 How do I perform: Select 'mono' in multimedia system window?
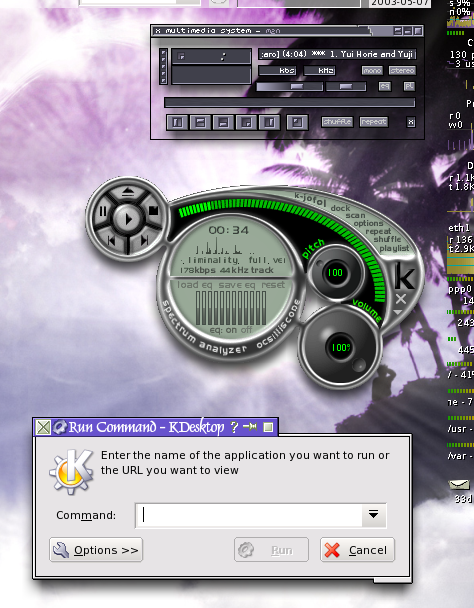(x=372, y=71)
